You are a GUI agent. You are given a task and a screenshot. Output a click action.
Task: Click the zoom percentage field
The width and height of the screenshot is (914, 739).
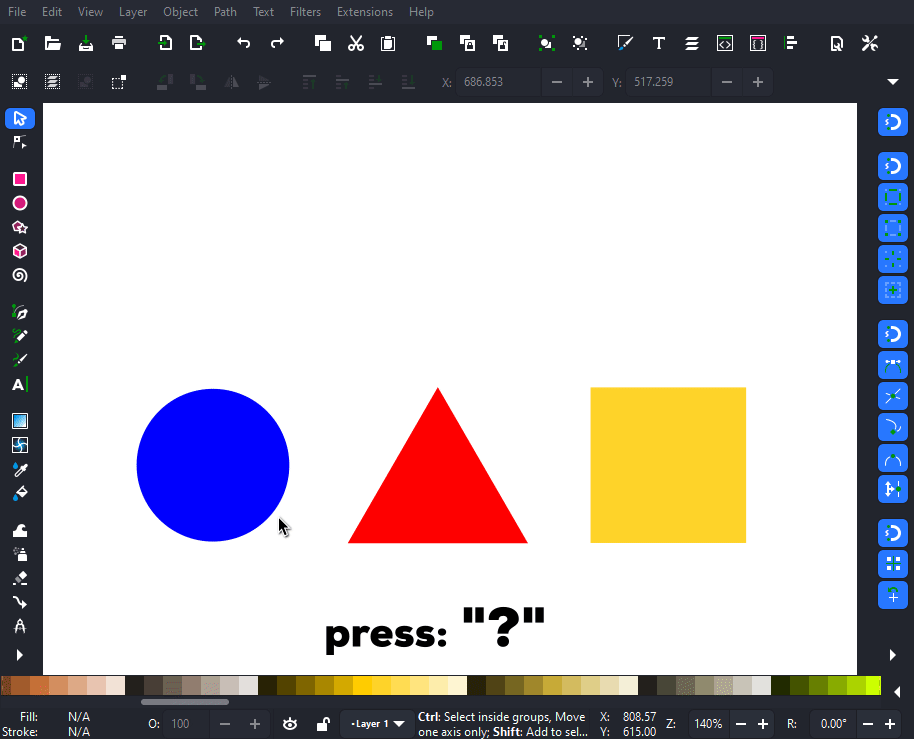point(709,724)
